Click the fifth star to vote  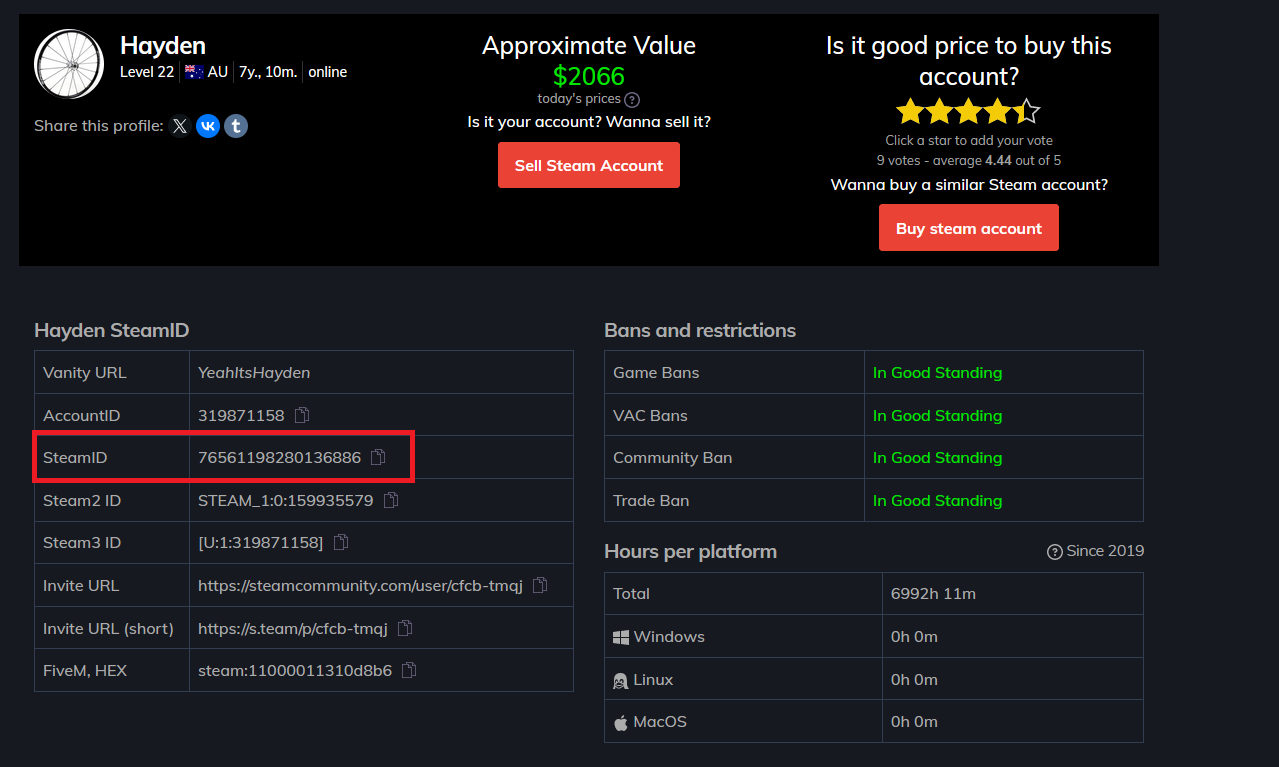click(x=1027, y=111)
